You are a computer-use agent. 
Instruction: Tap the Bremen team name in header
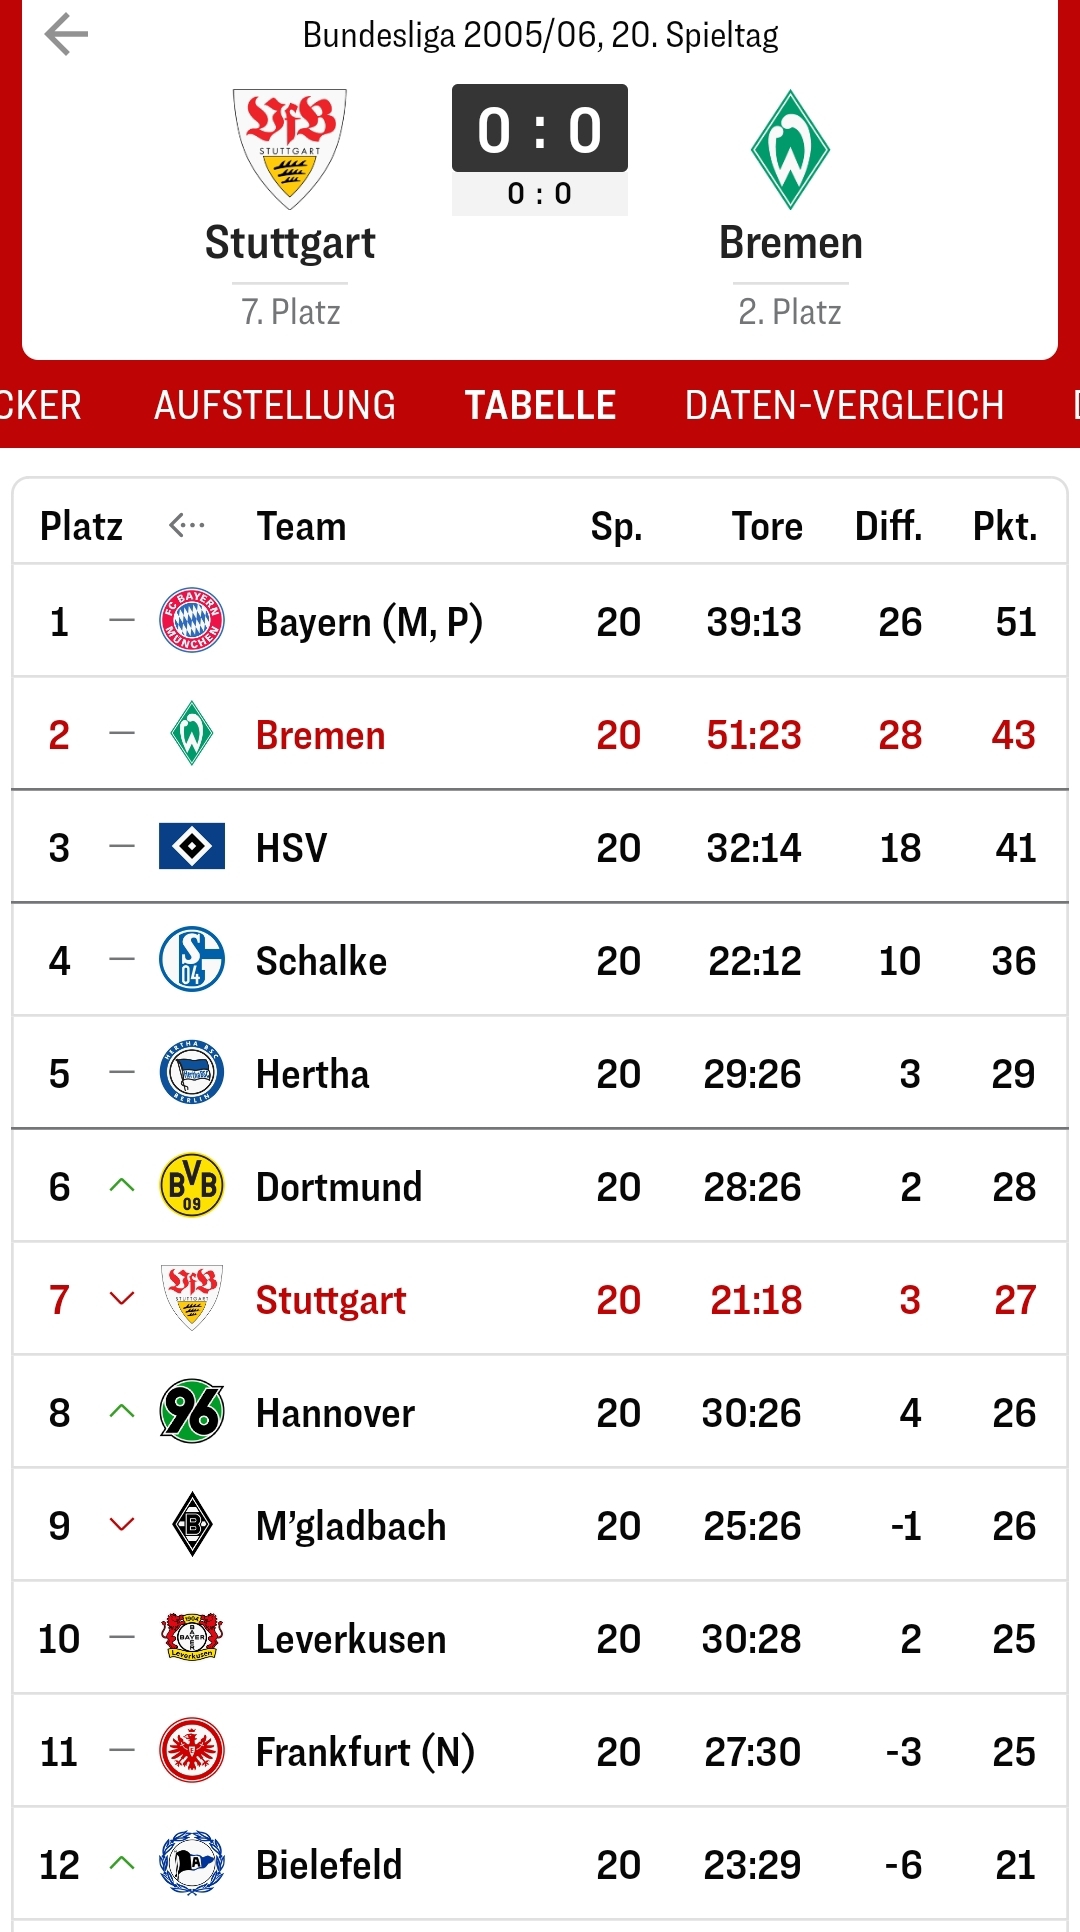790,243
